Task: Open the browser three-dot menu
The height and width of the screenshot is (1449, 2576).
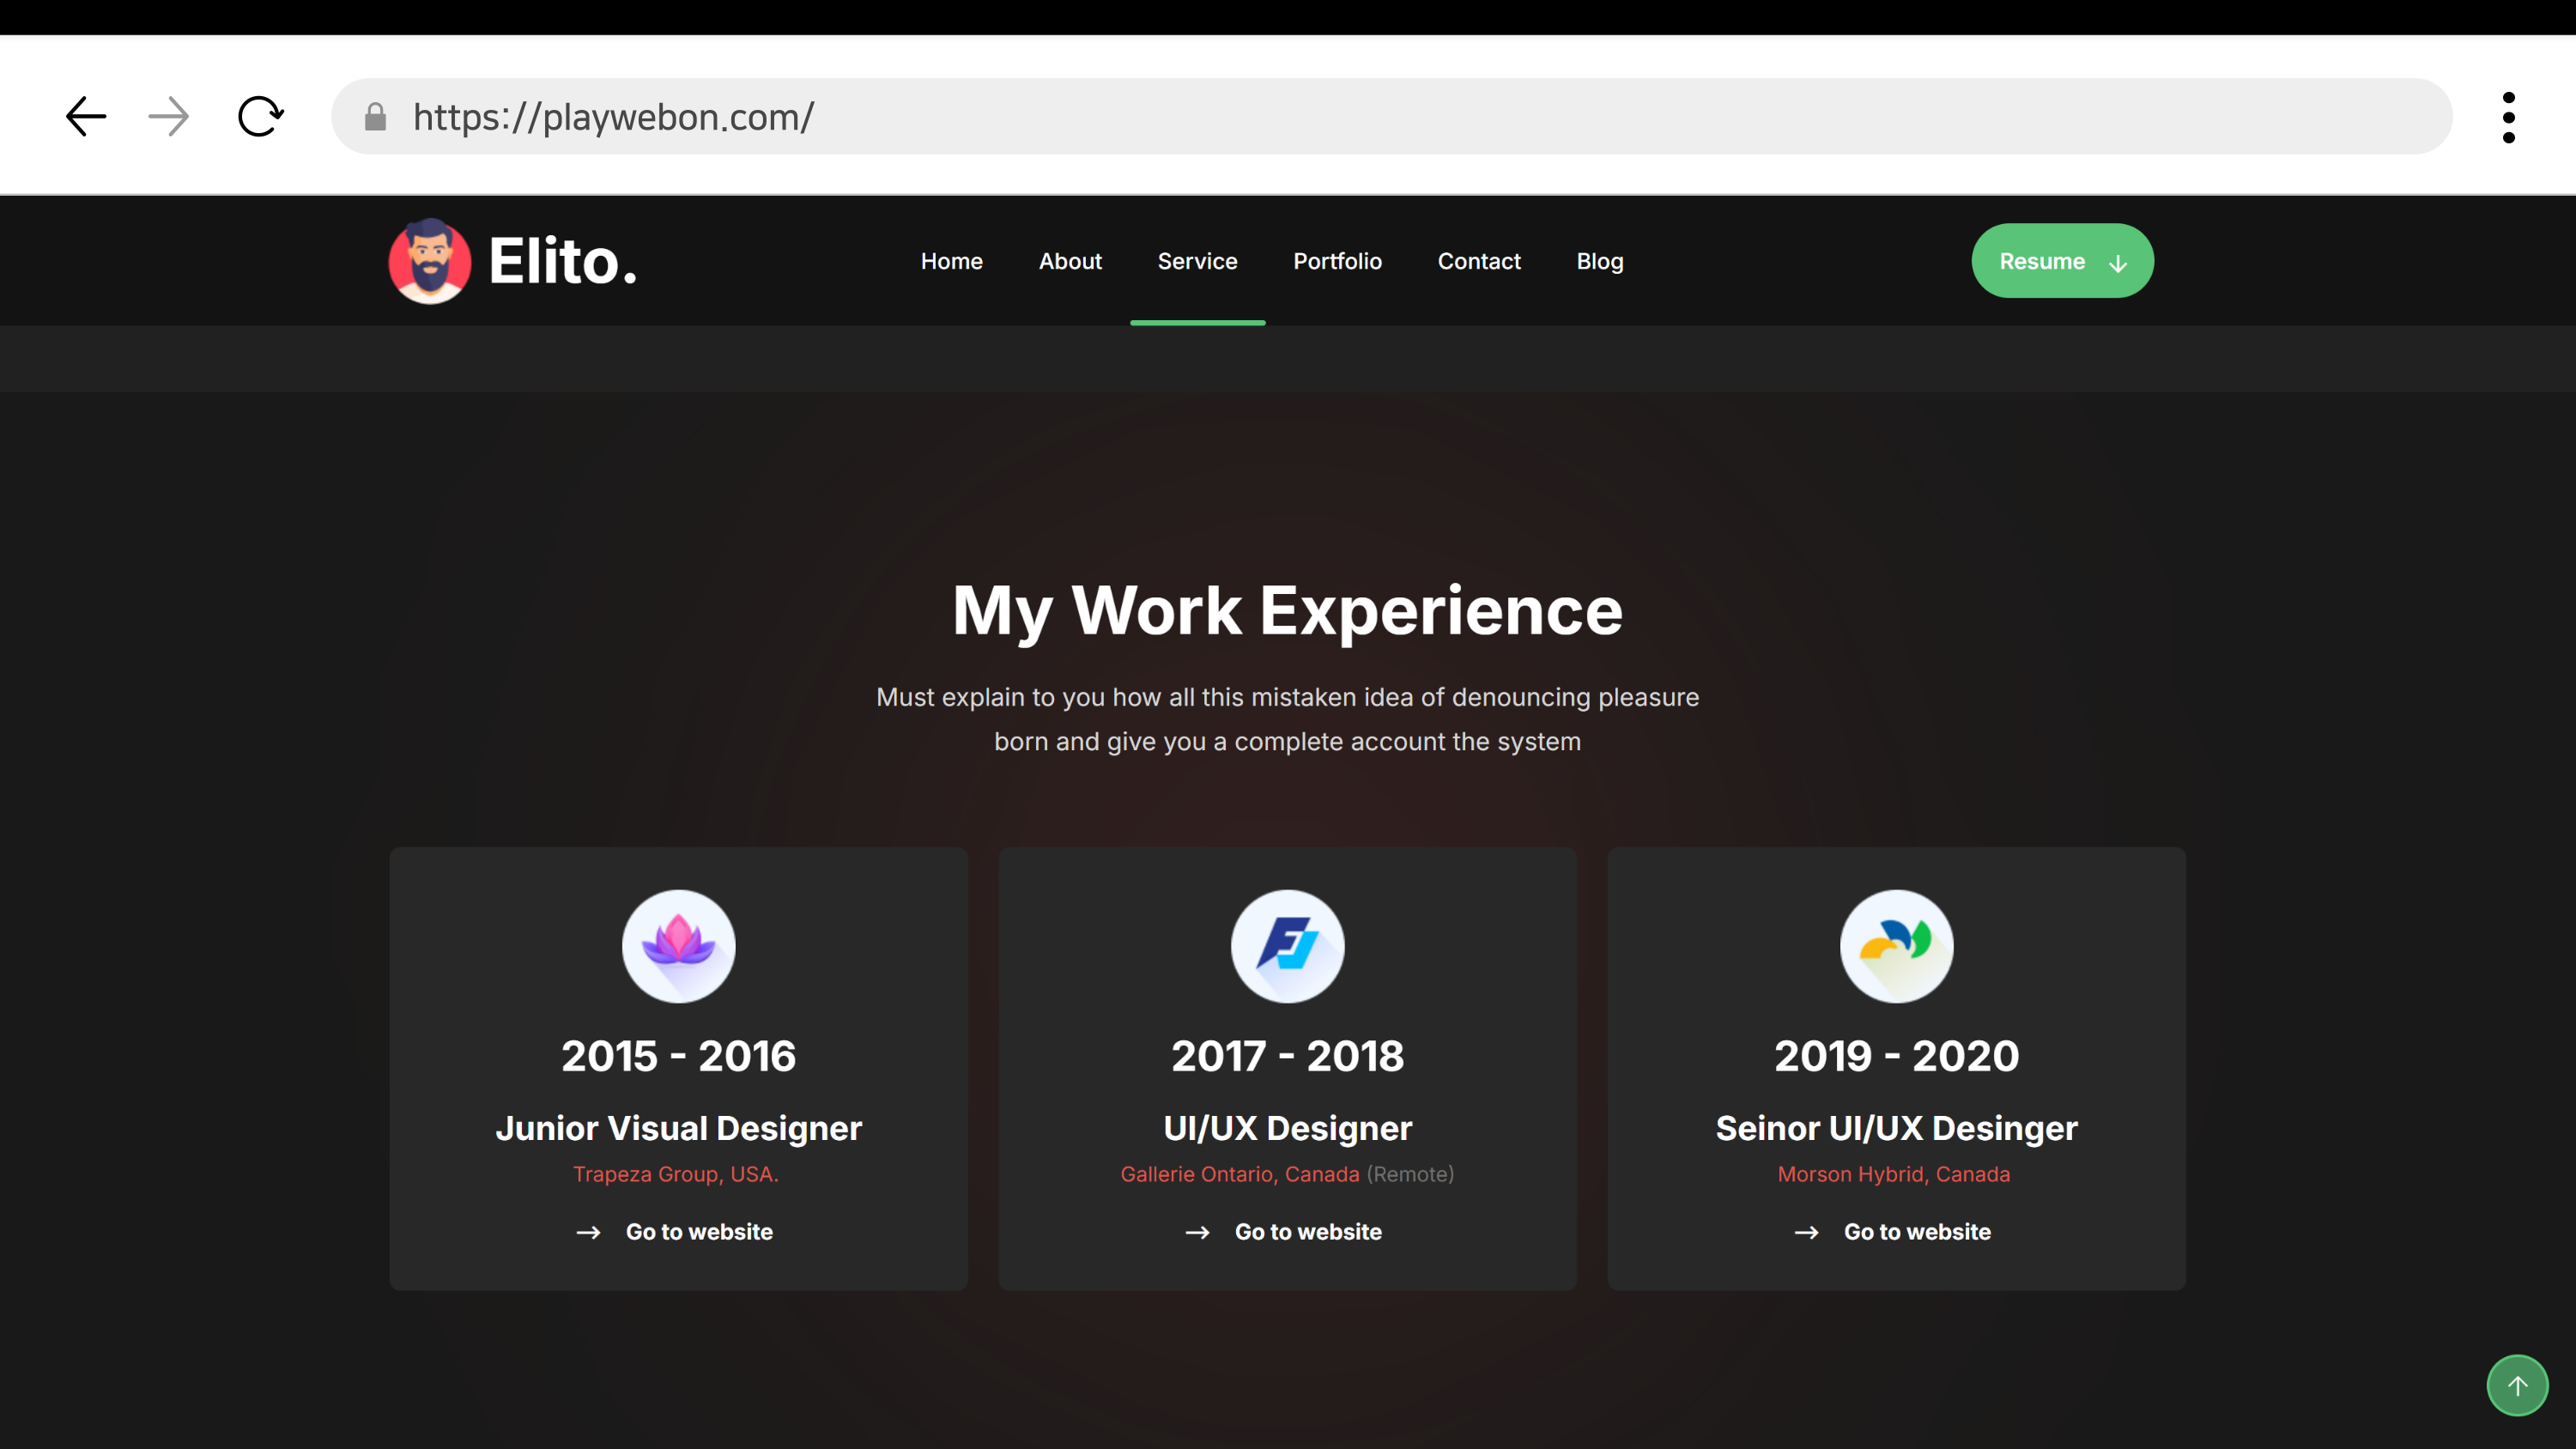Action: 2508,117
